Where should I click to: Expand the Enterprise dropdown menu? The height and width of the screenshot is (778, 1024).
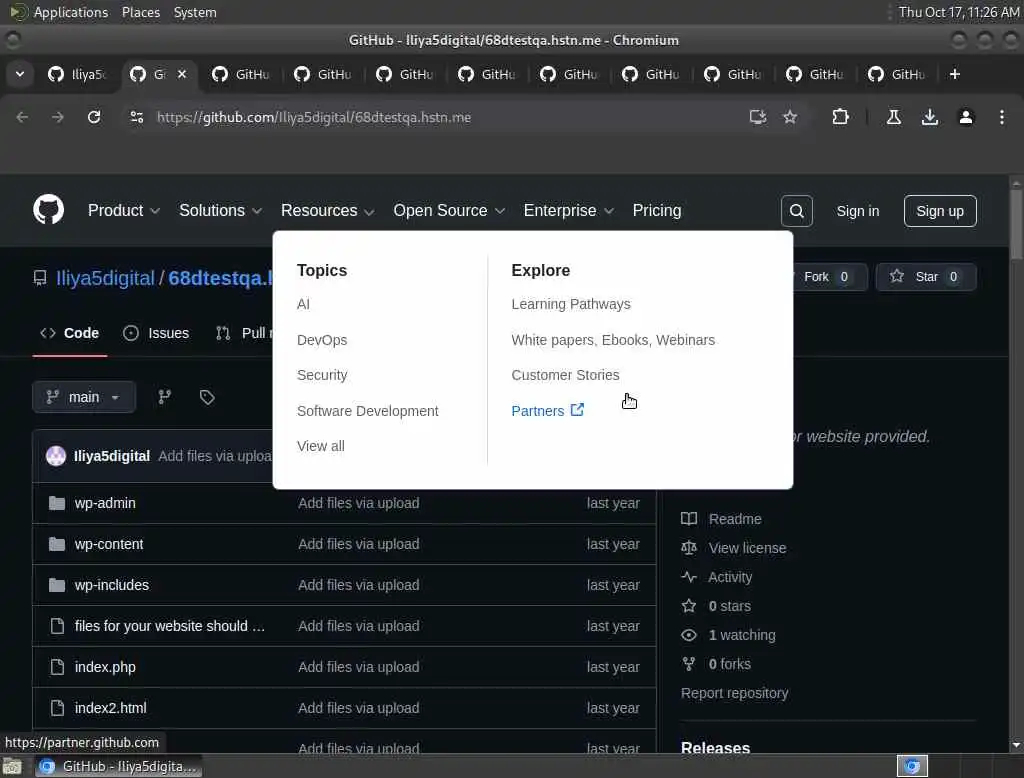[568, 210]
